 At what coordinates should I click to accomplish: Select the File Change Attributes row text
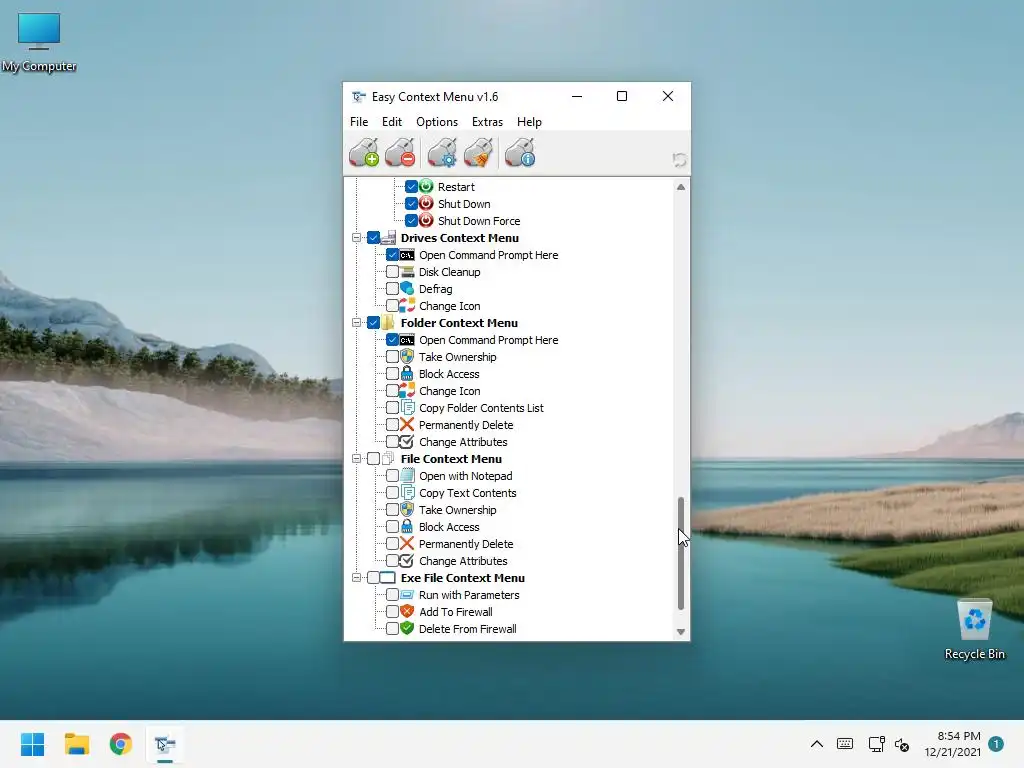click(463, 561)
